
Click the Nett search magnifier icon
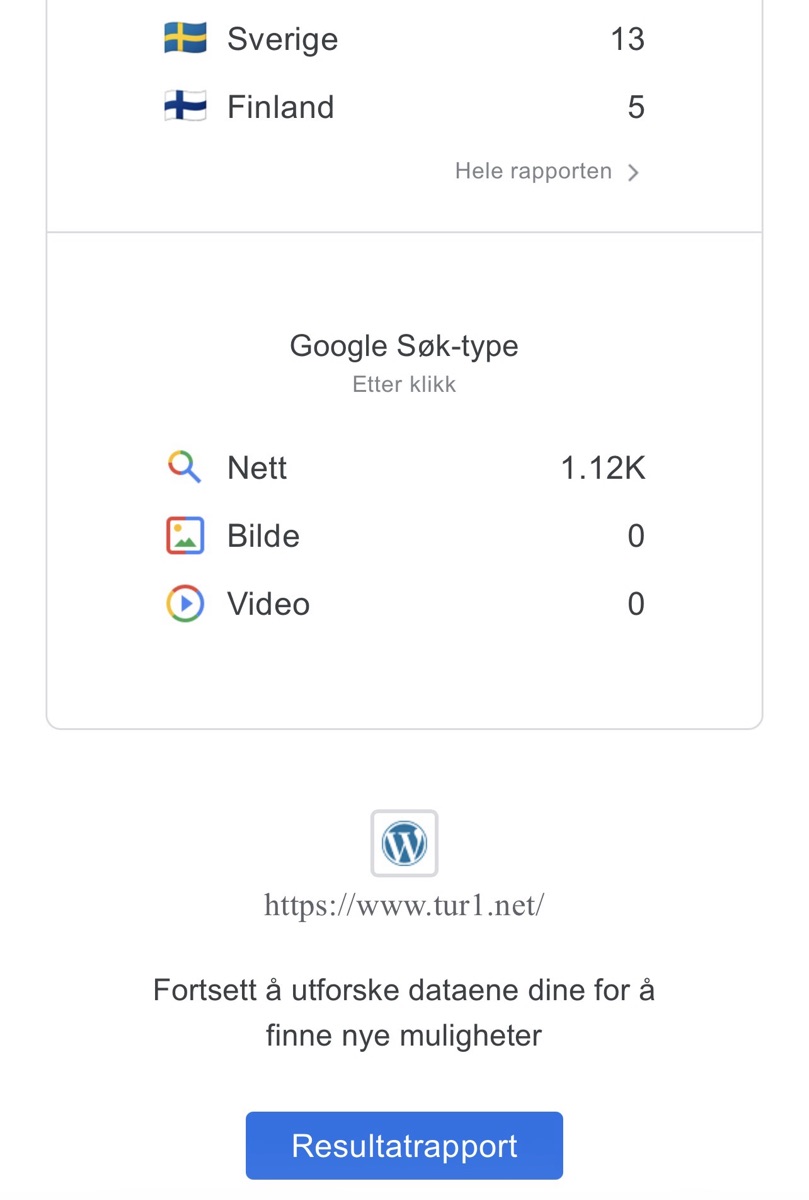(184, 467)
